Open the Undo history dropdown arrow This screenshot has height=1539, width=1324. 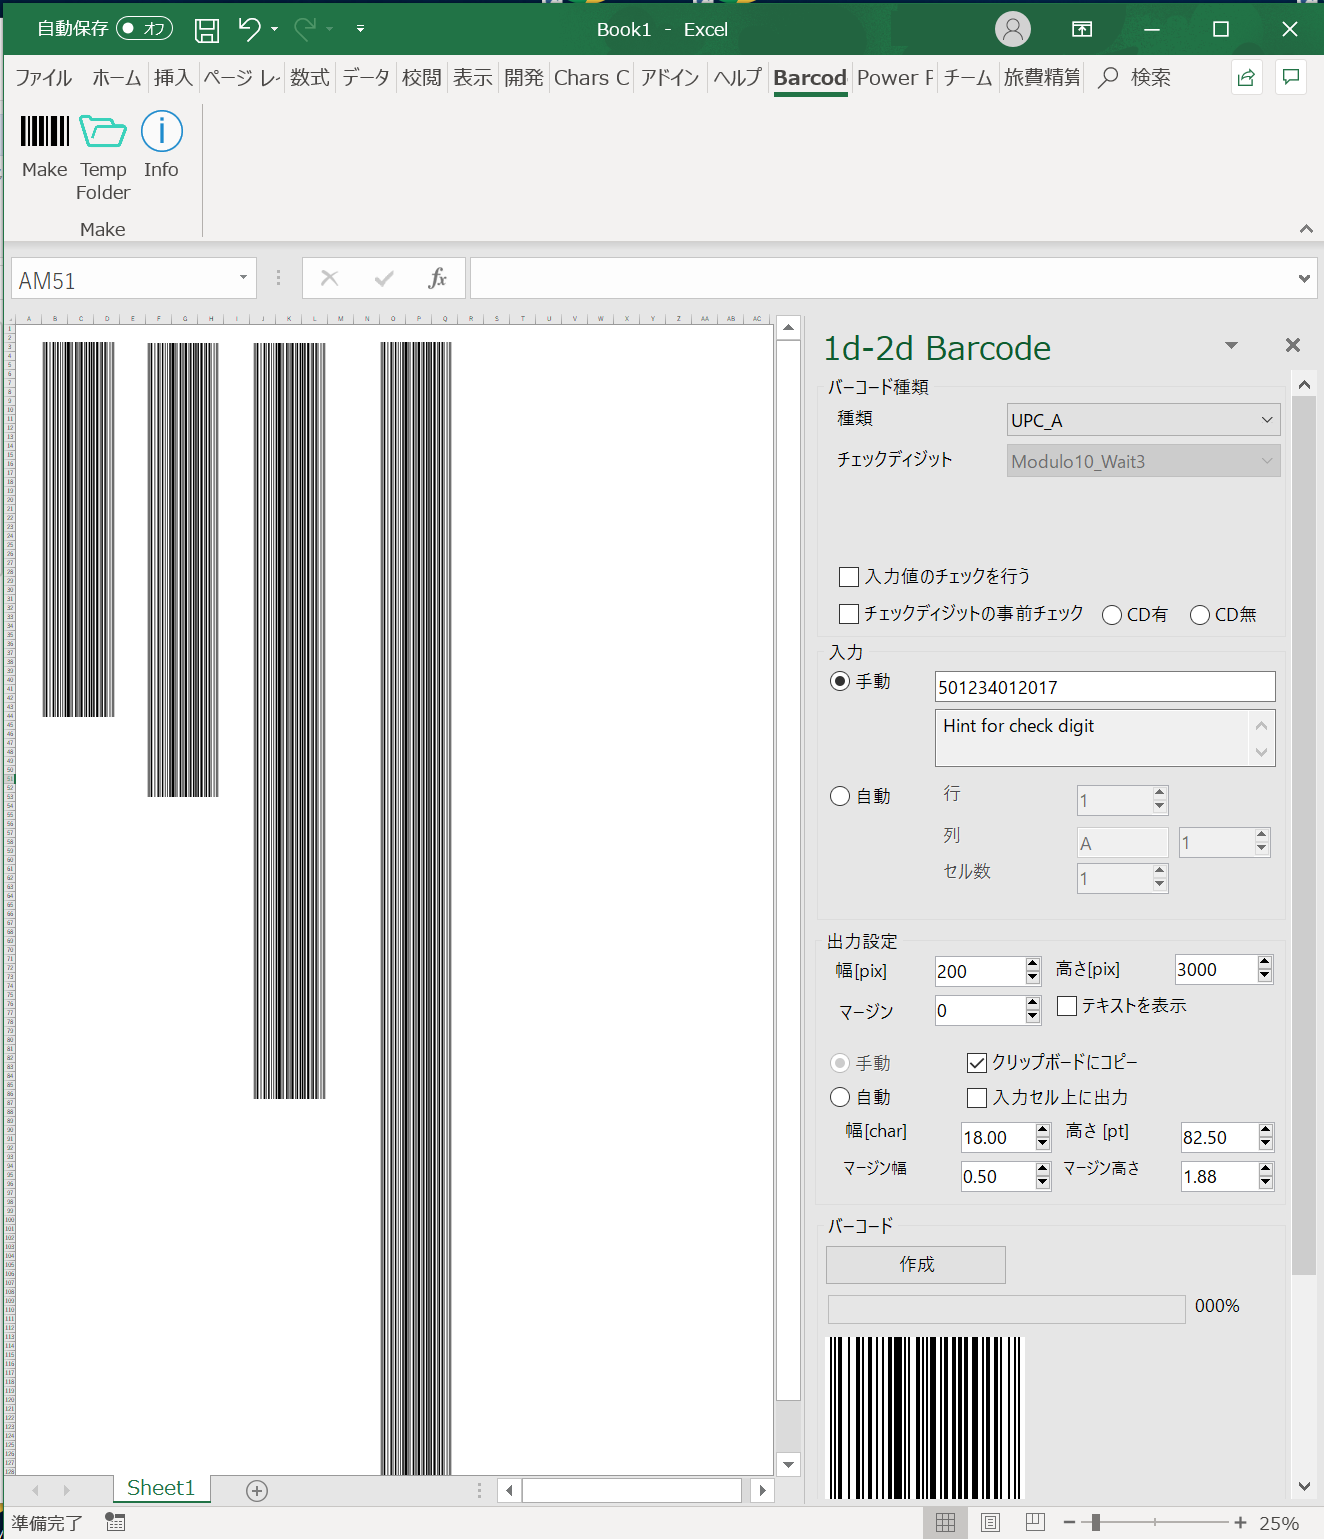pyautogui.click(x=274, y=29)
